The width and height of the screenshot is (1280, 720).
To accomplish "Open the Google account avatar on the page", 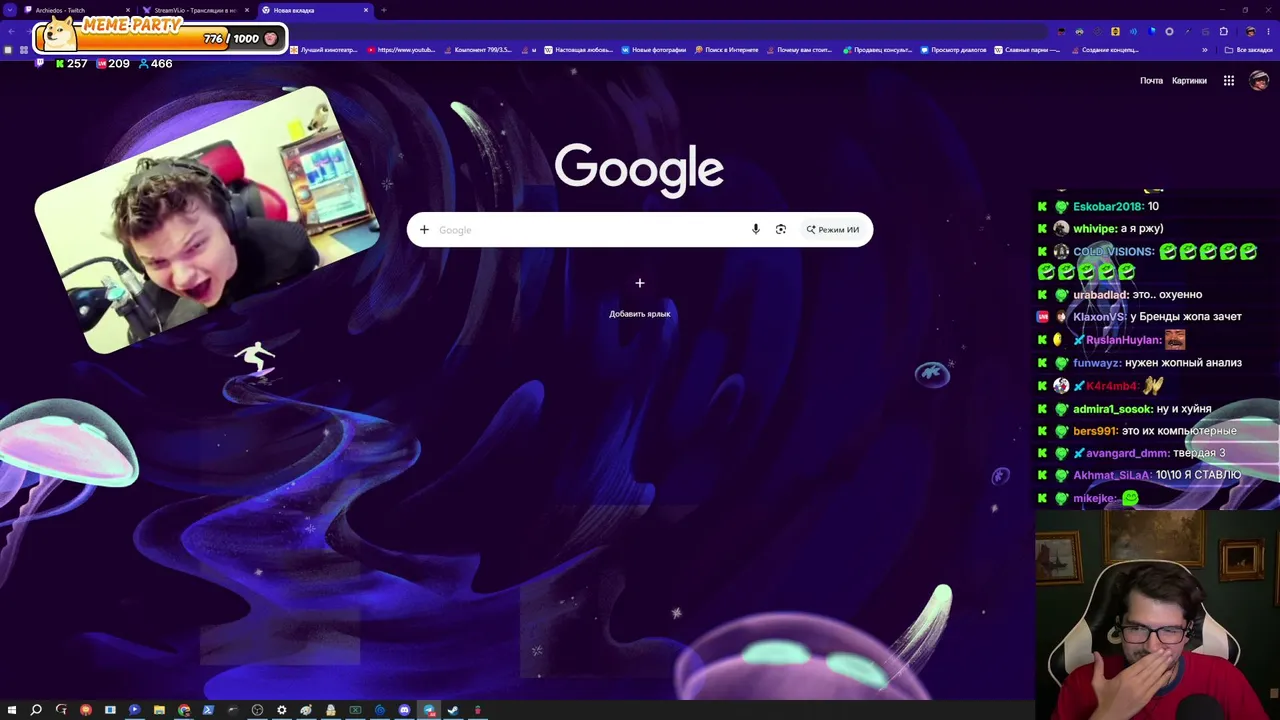I will [1259, 81].
